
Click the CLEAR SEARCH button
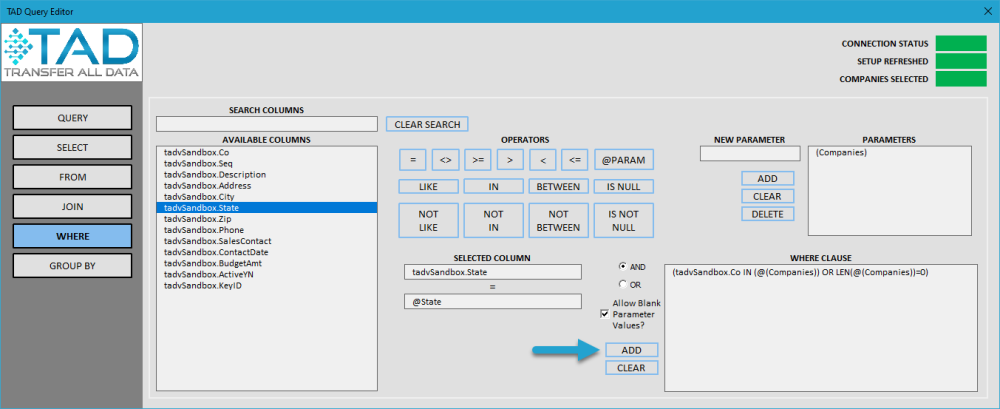pyautogui.click(x=427, y=124)
